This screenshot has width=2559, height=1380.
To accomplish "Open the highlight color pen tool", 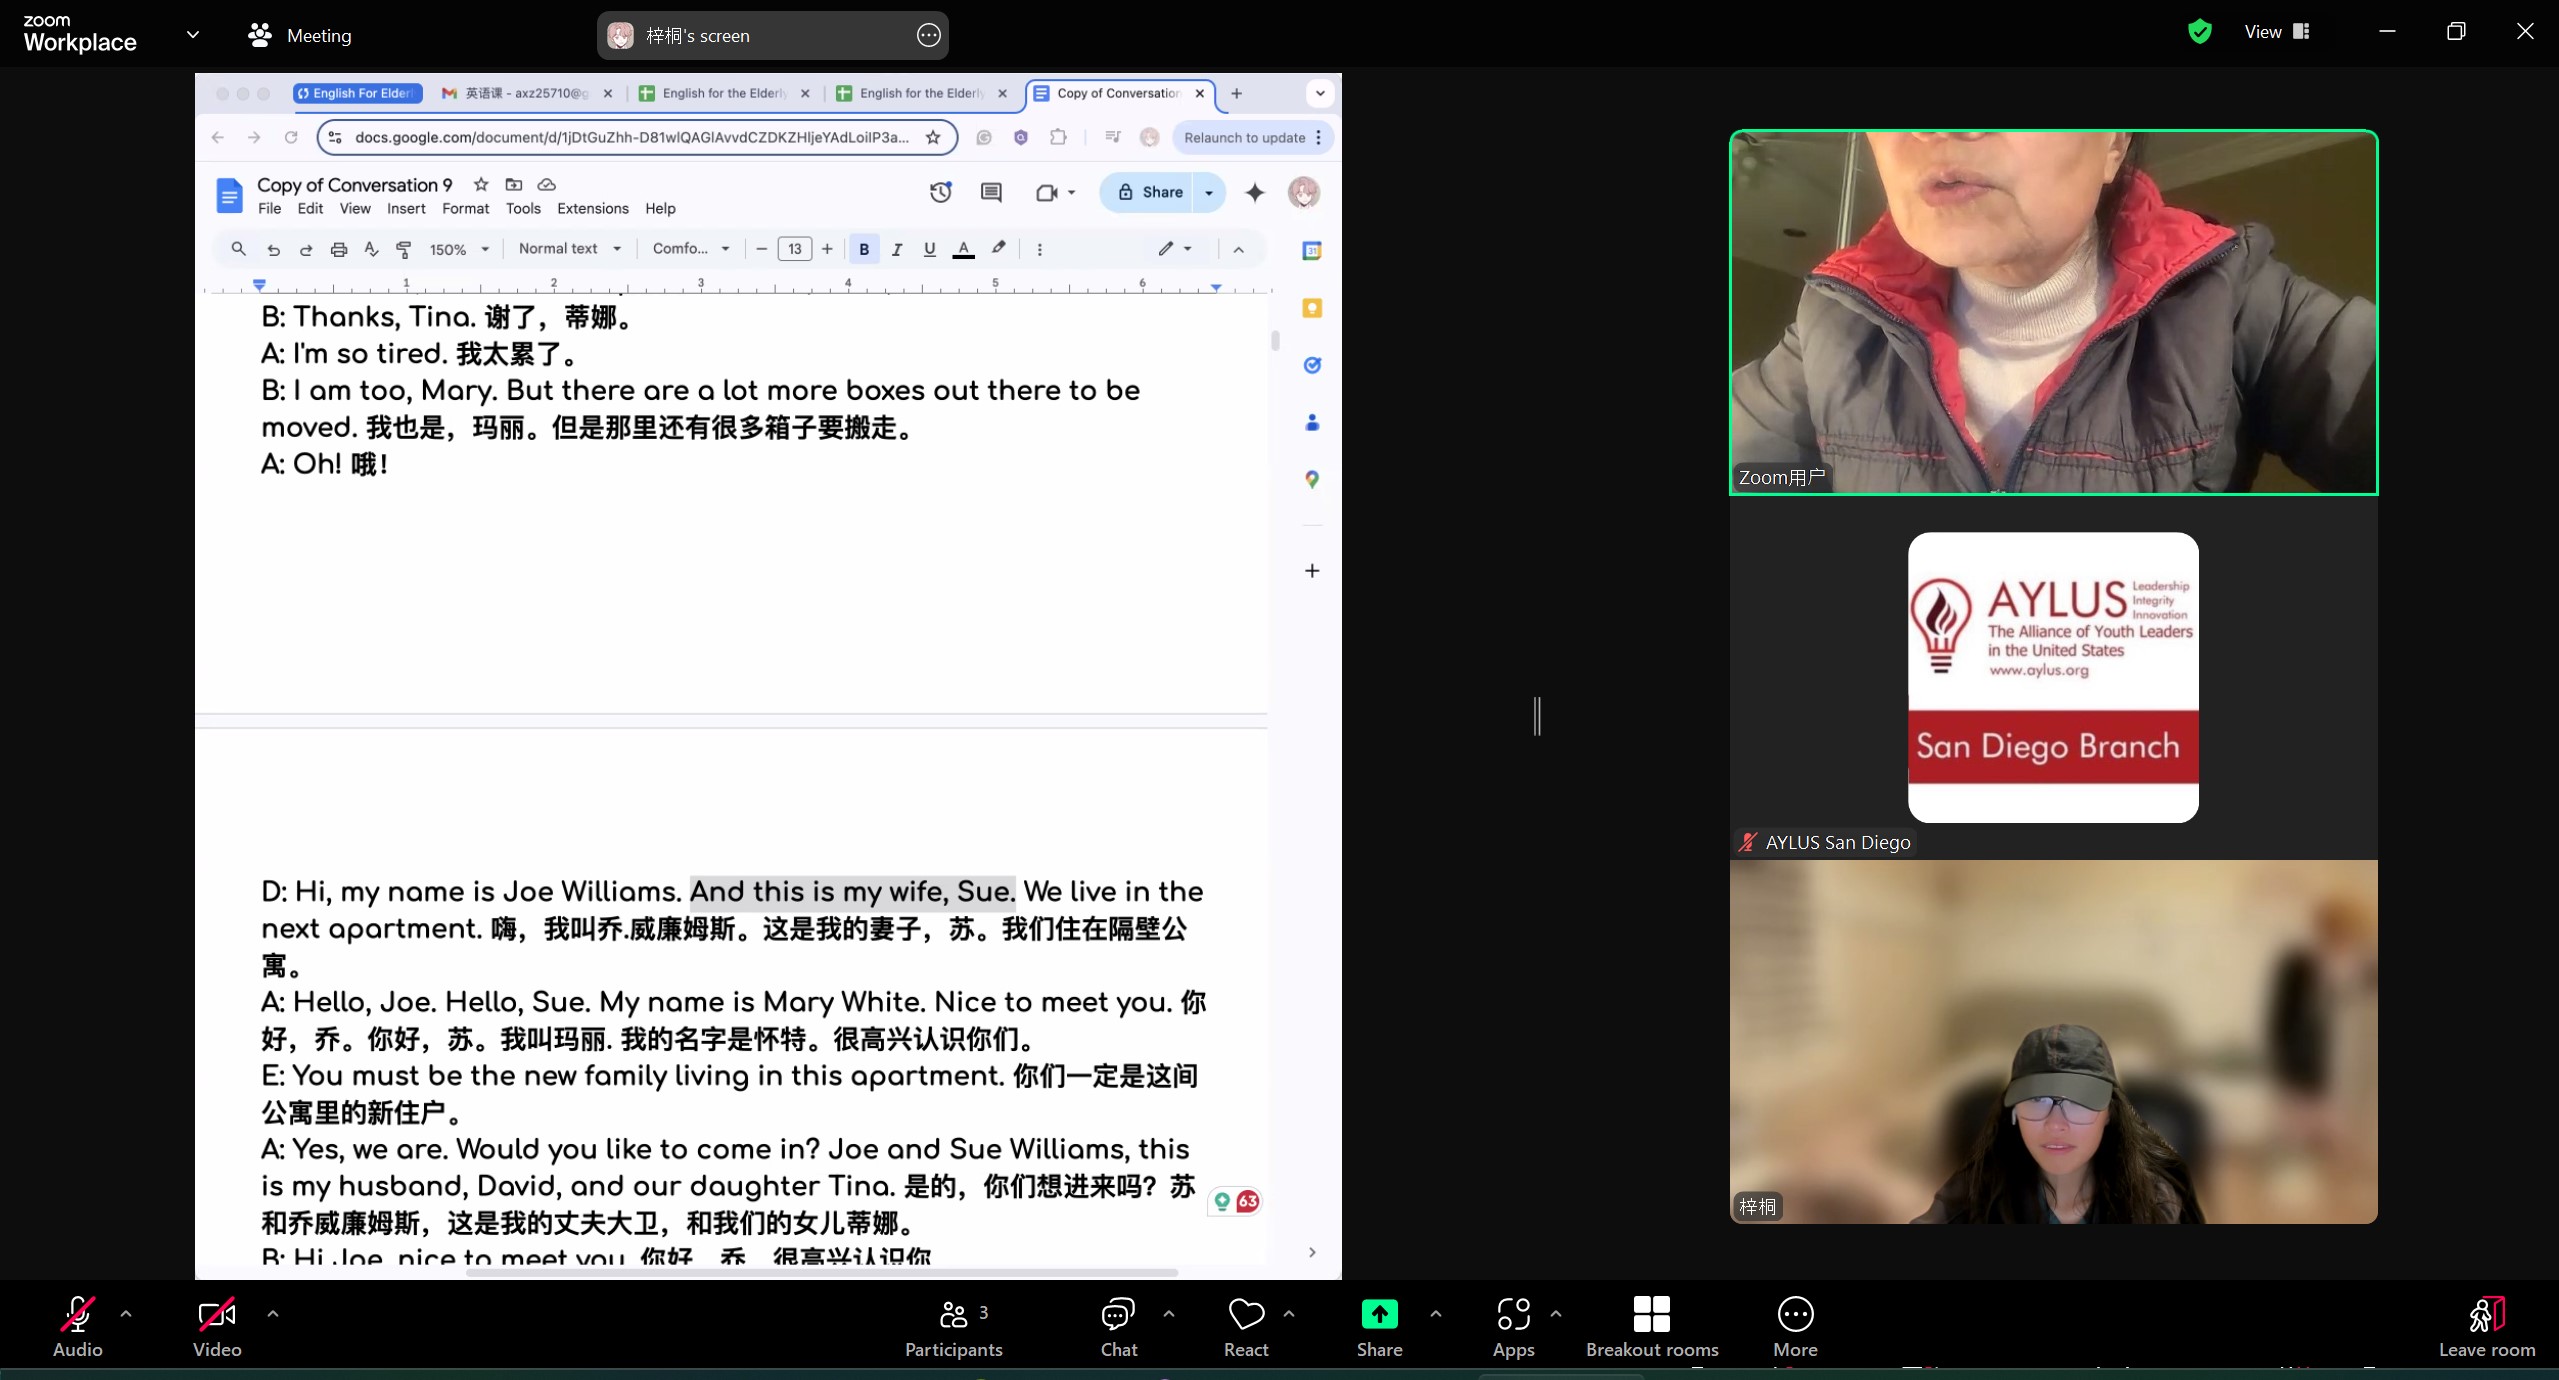I will tap(998, 249).
